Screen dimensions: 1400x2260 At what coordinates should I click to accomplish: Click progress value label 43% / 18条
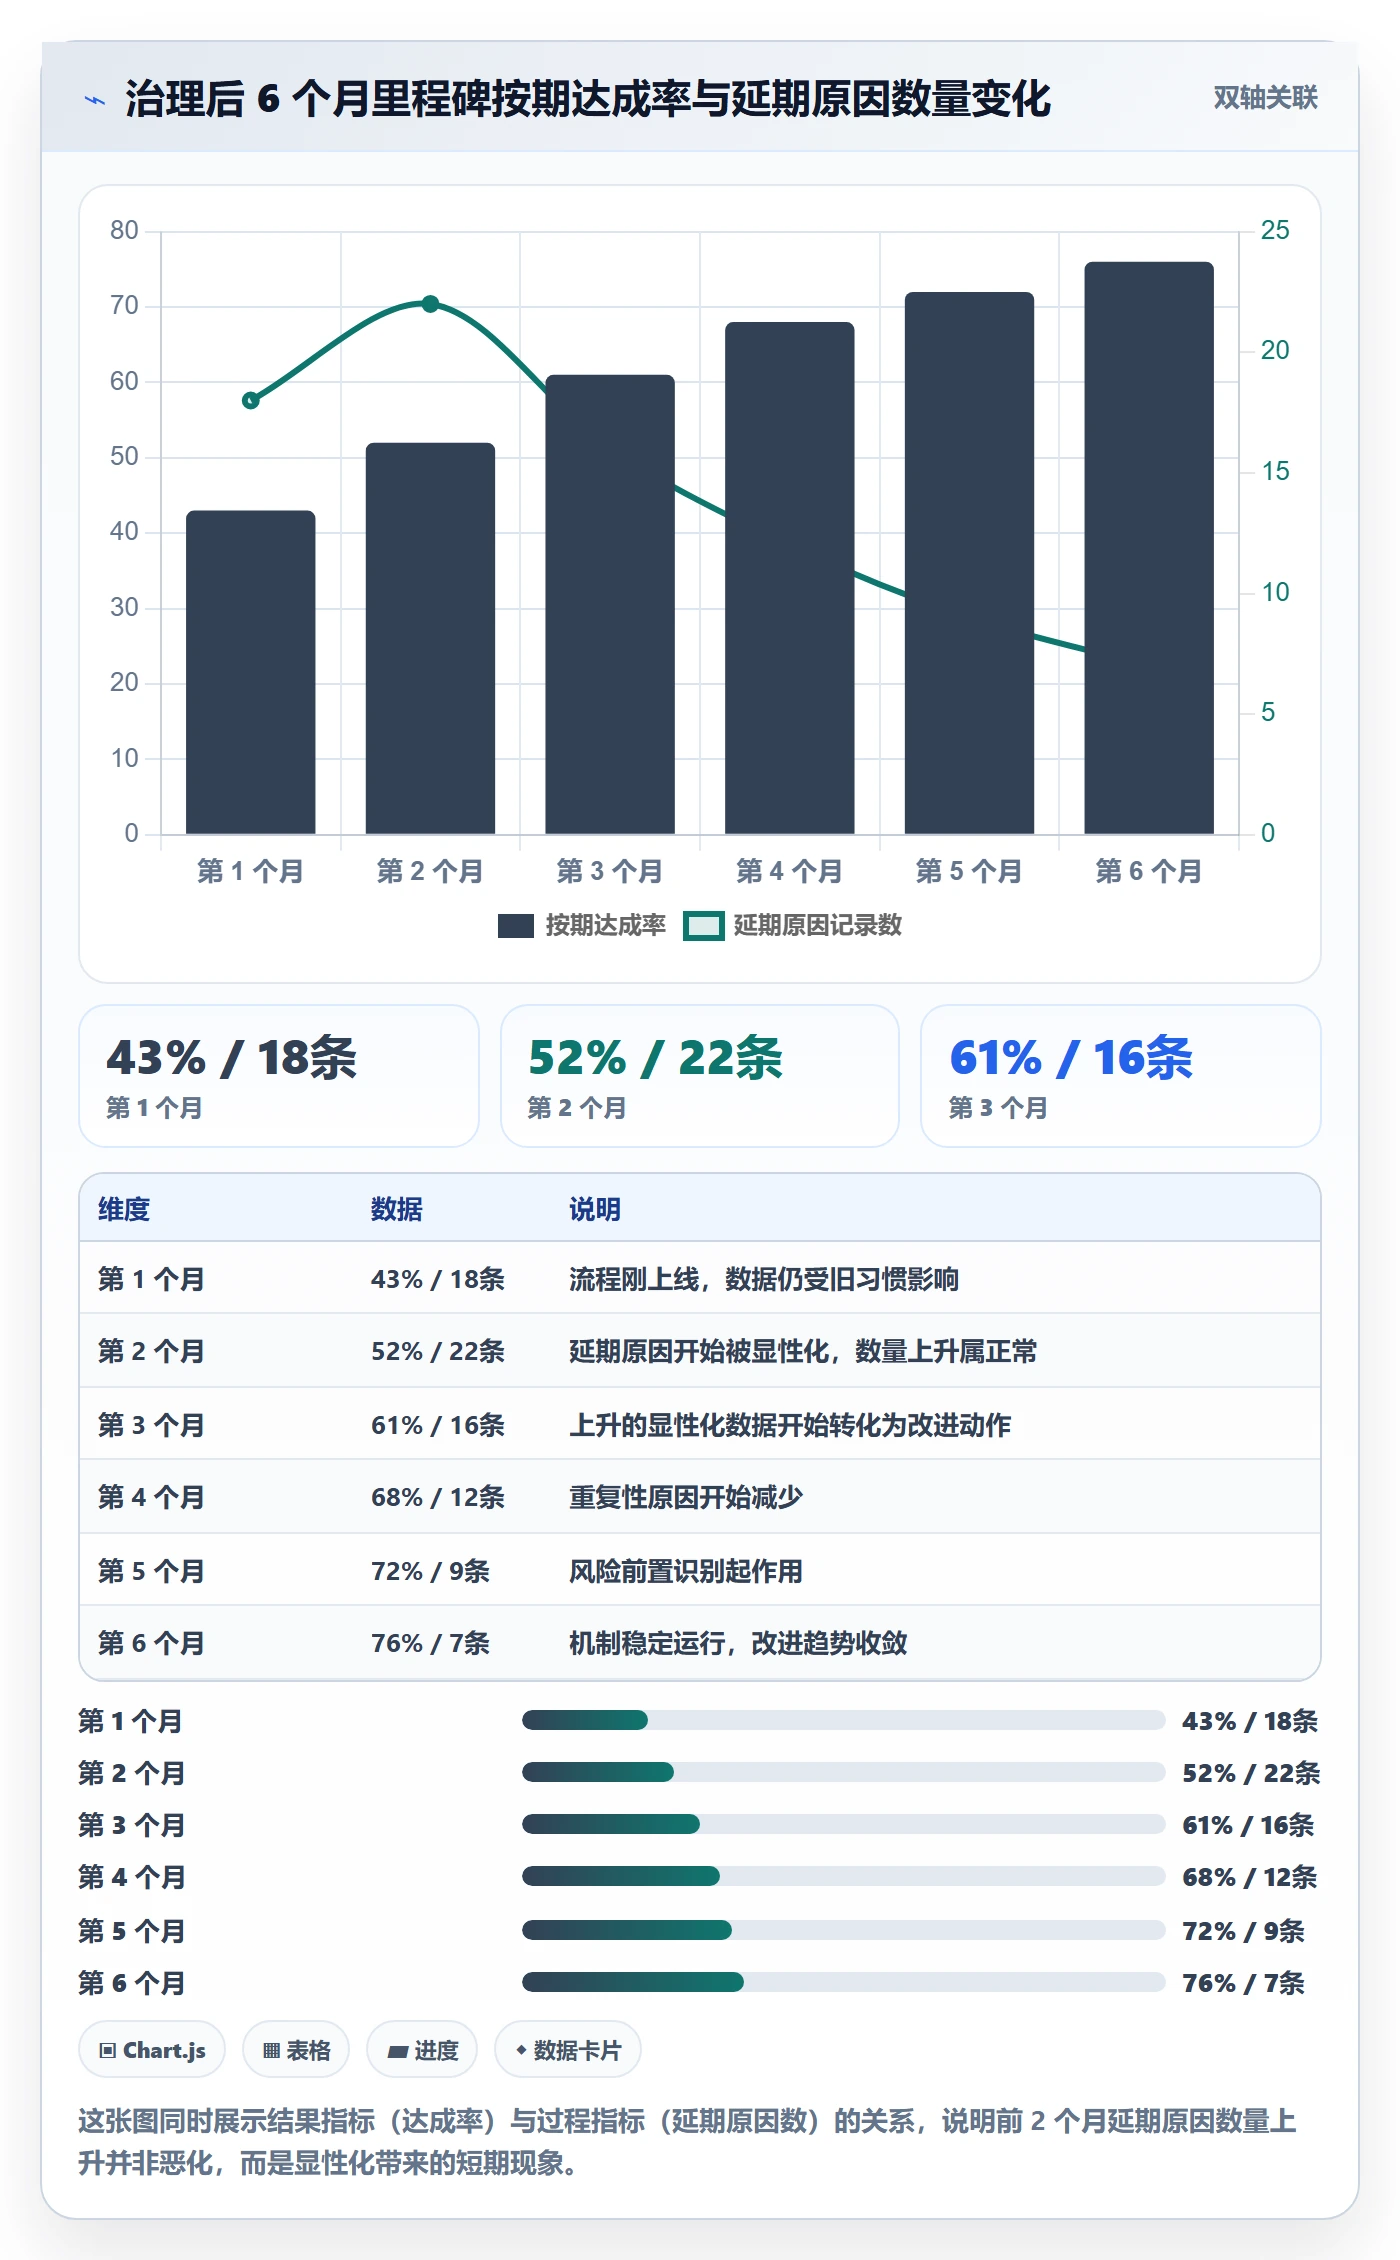click(1250, 1721)
